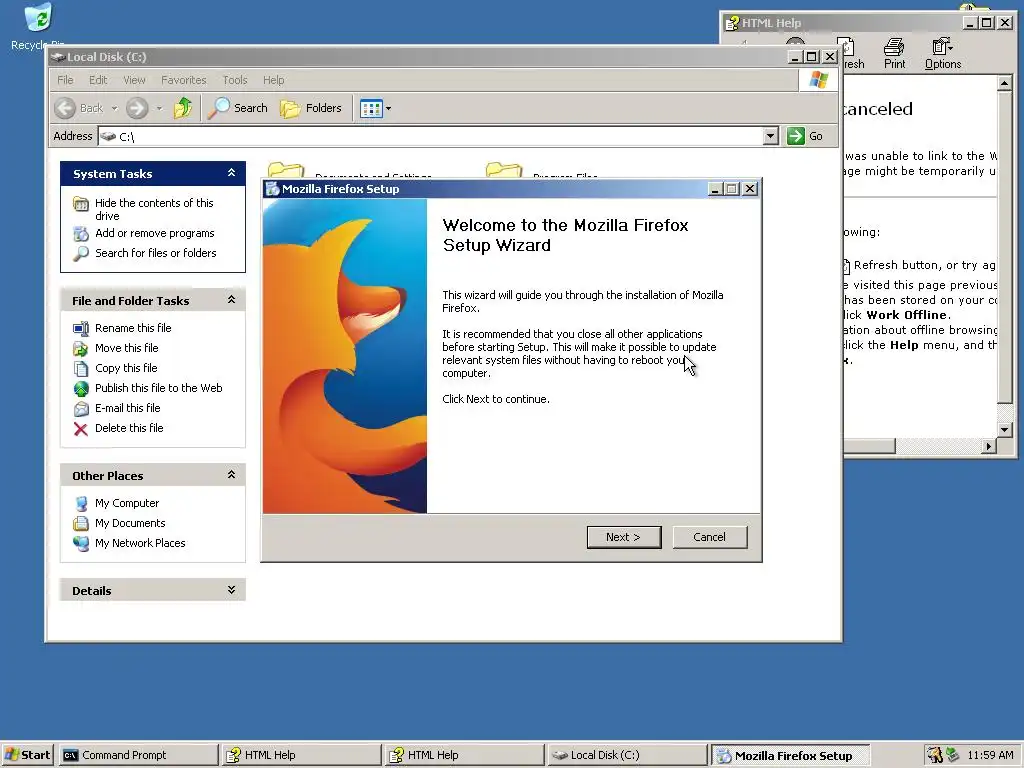1024x768 pixels.
Task: Click the system tray clock 11:59 AM
Action: click(x=990, y=755)
